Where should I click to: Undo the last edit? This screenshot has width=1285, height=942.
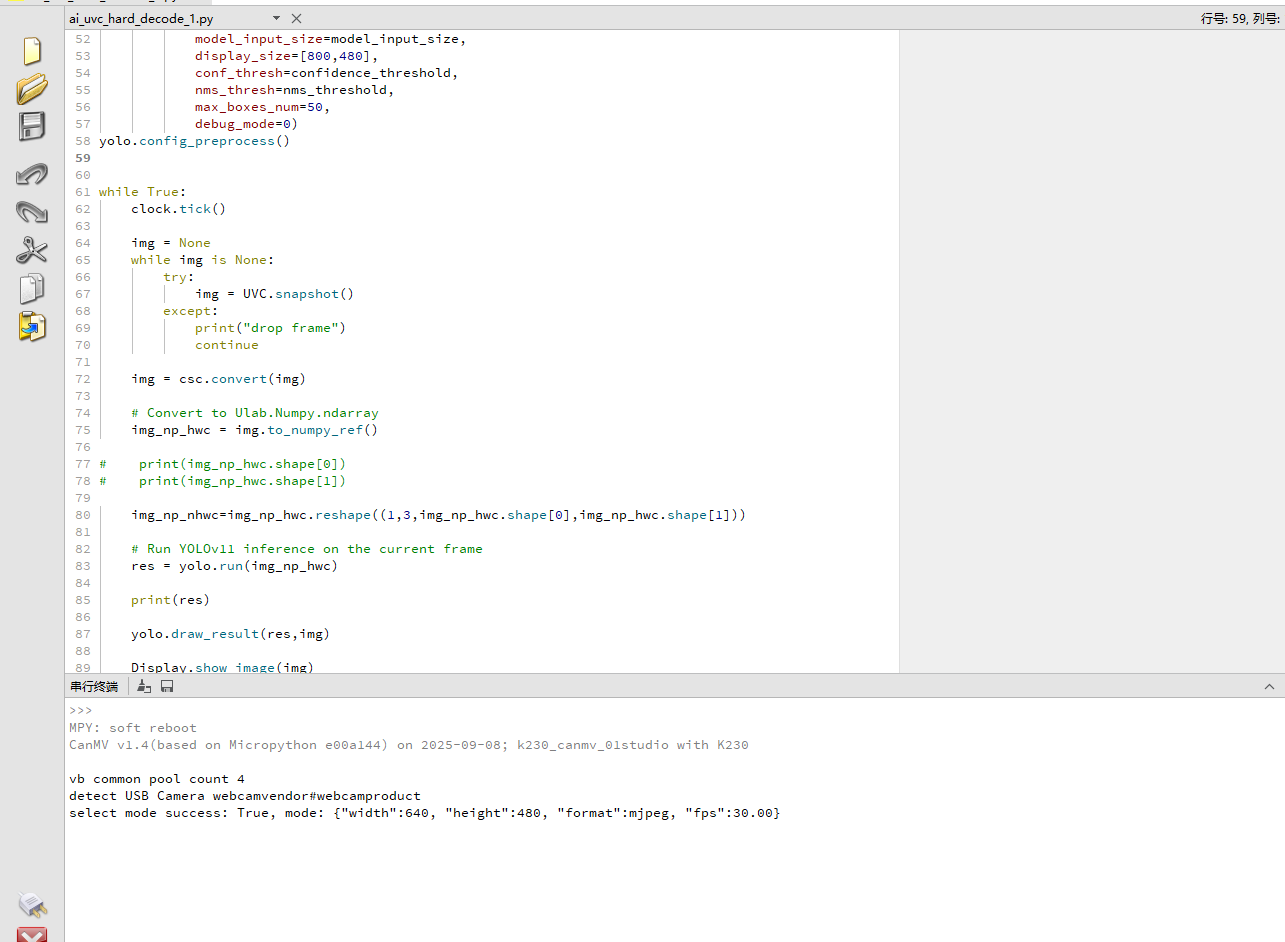pyautogui.click(x=32, y=174)
